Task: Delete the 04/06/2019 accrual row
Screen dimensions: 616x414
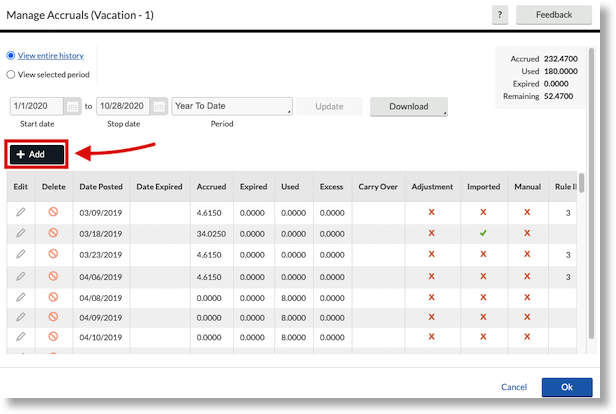Action: point(53,276)
